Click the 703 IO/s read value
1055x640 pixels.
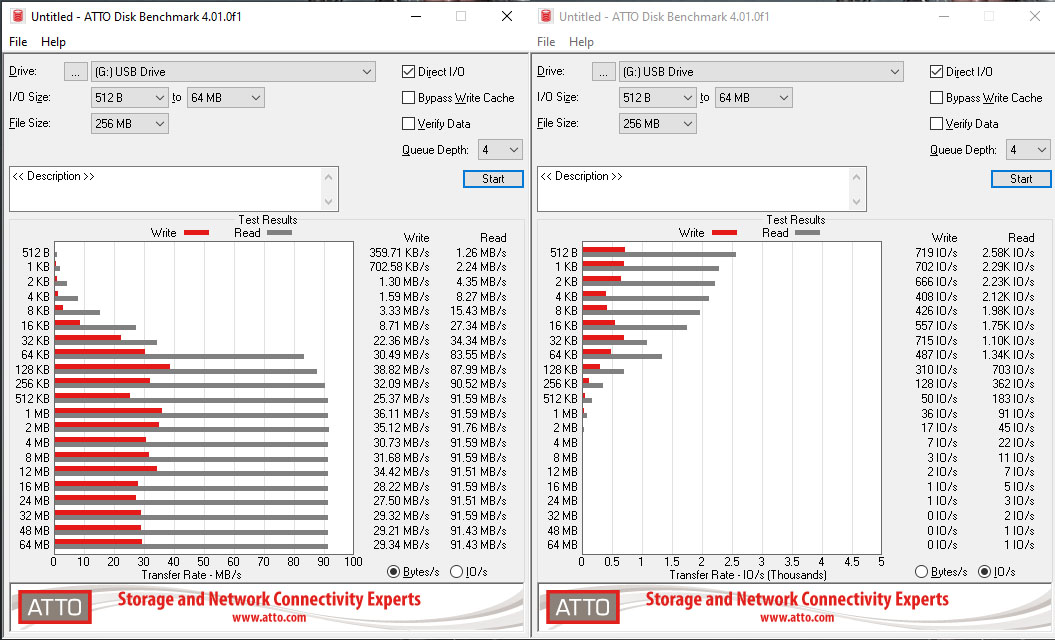tap(1013, 370)
